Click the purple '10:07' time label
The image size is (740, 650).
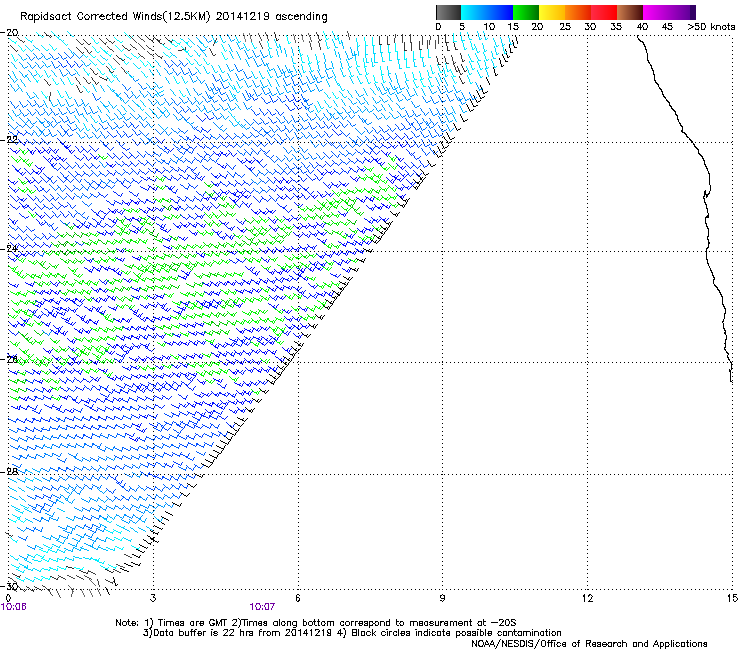(262, 607)
